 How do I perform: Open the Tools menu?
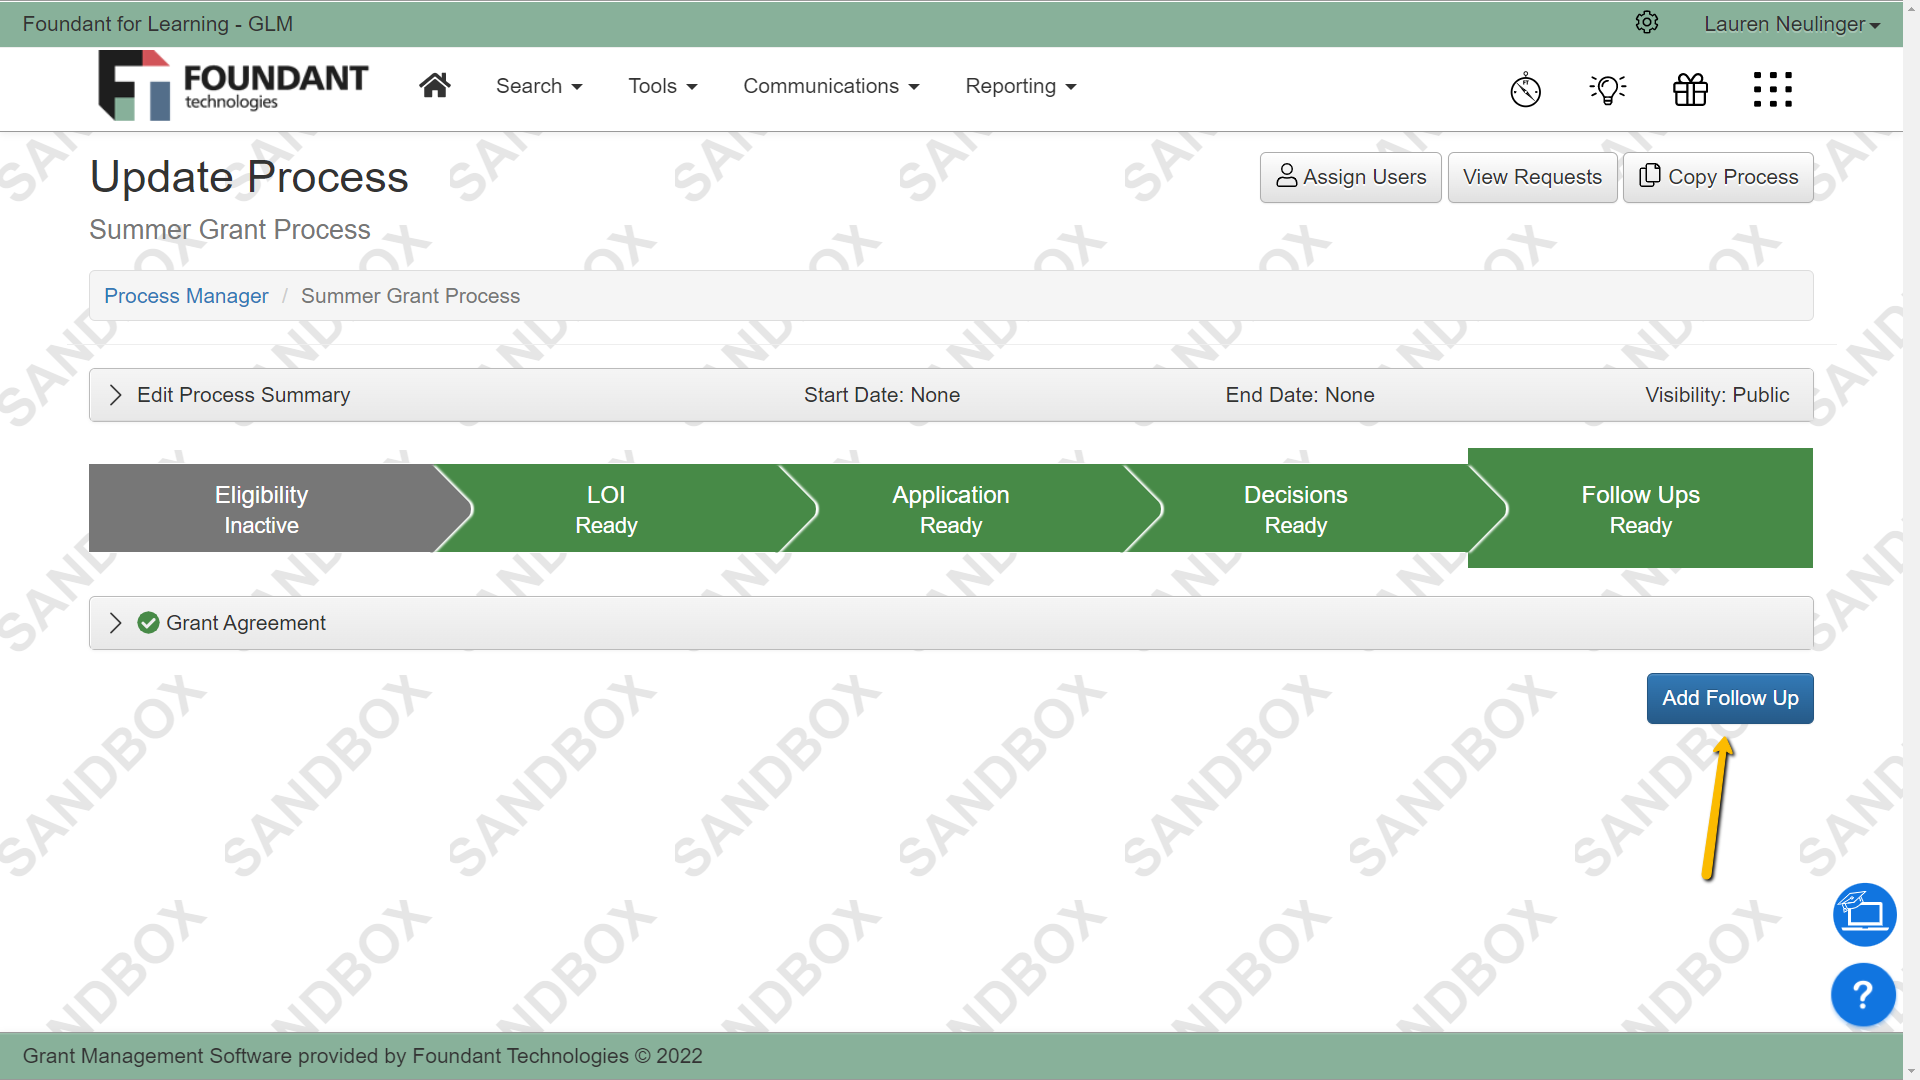661,86
